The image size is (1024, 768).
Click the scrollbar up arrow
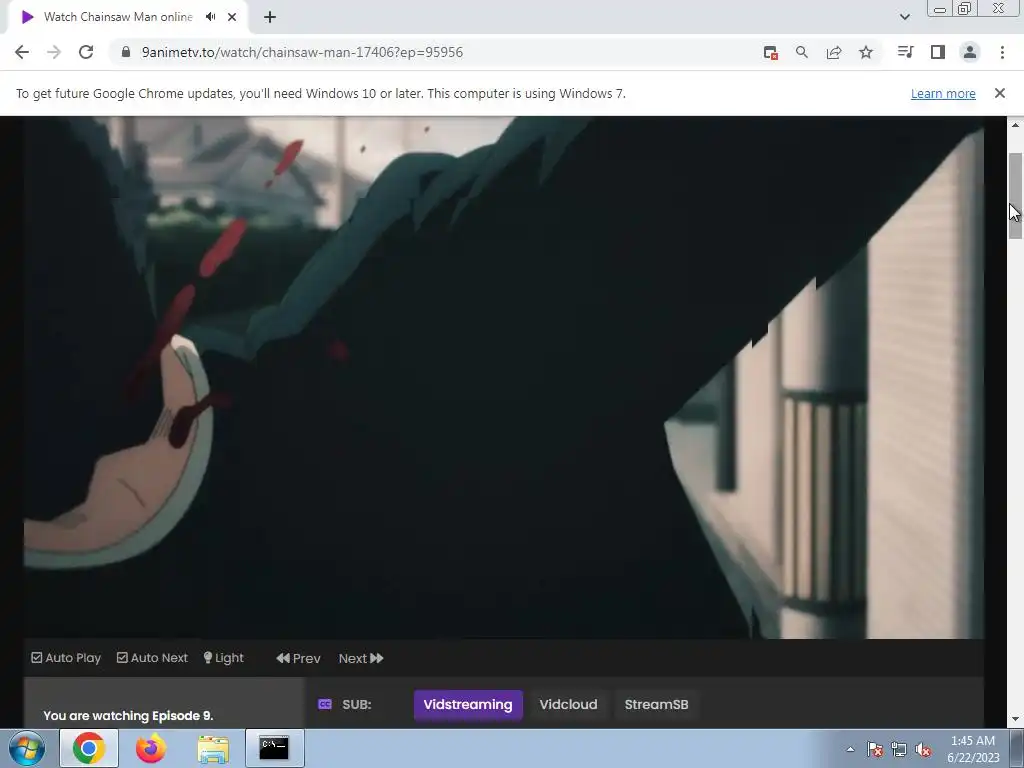coord(1015,125)
